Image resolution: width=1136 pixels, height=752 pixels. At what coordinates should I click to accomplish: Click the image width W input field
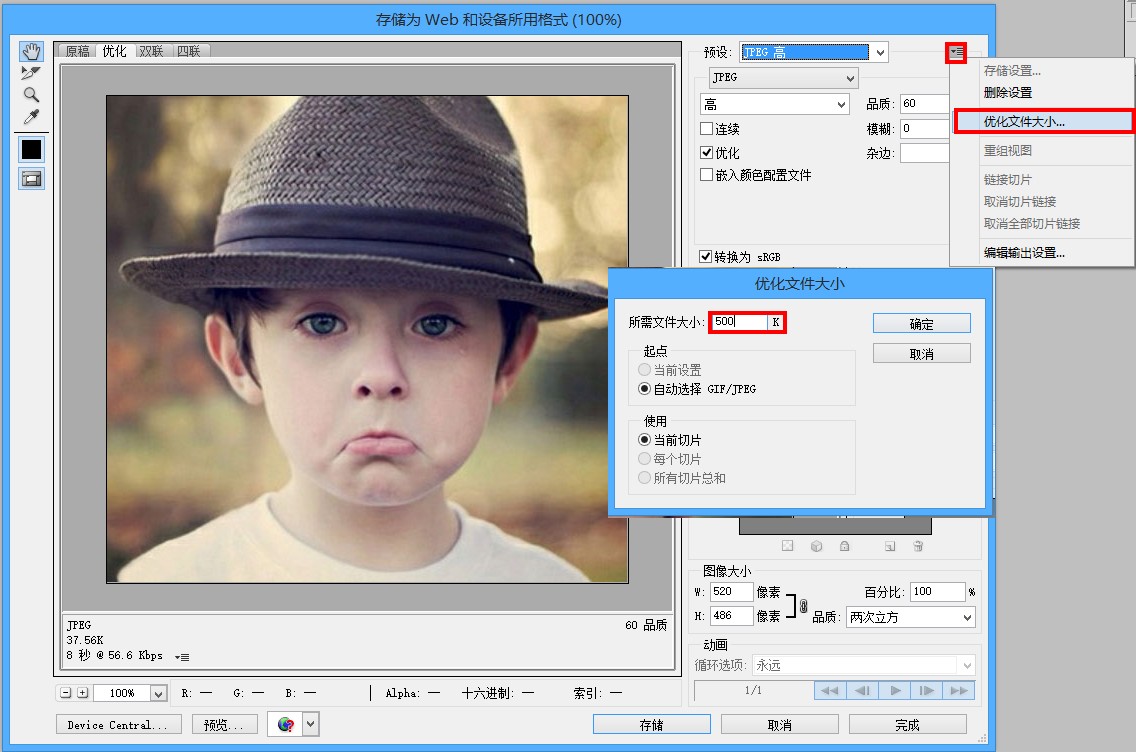coord(732,592)
